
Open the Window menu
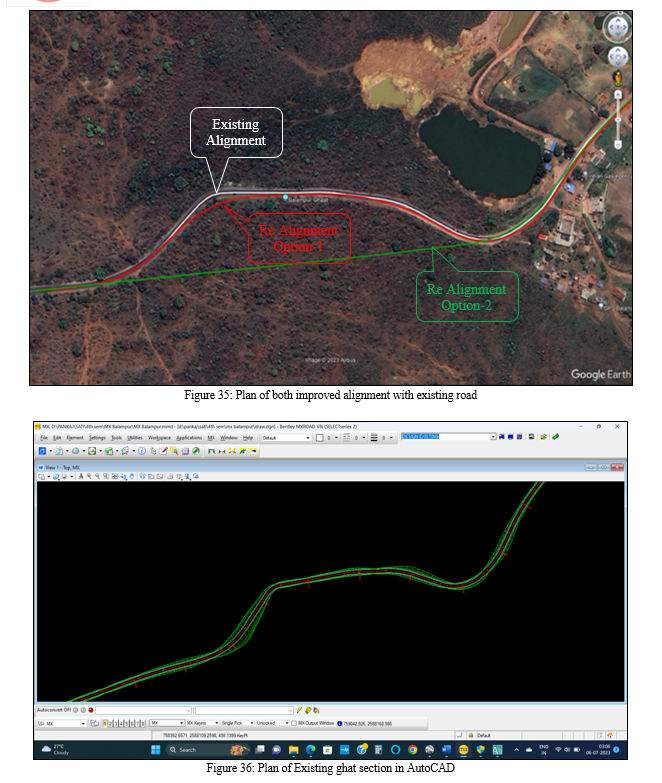click(x=229, y=438)
